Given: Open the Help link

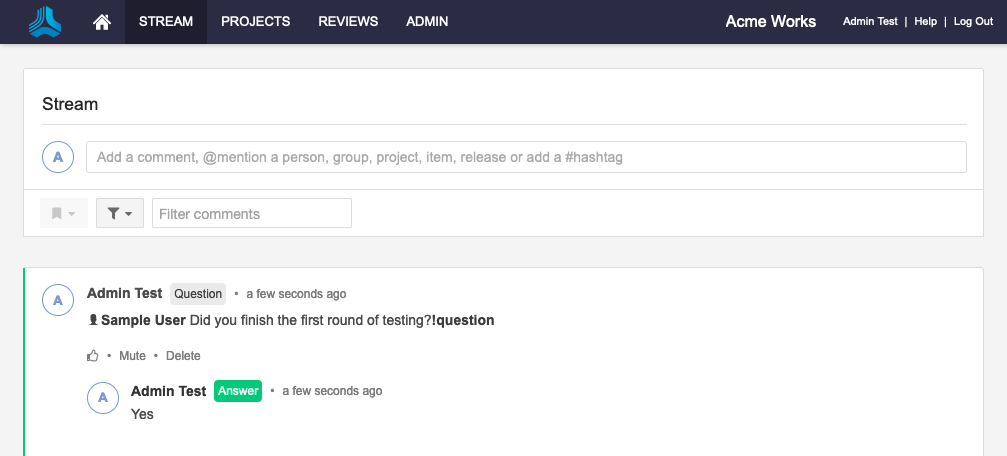Looking at the screenshot, I should 925,22.
